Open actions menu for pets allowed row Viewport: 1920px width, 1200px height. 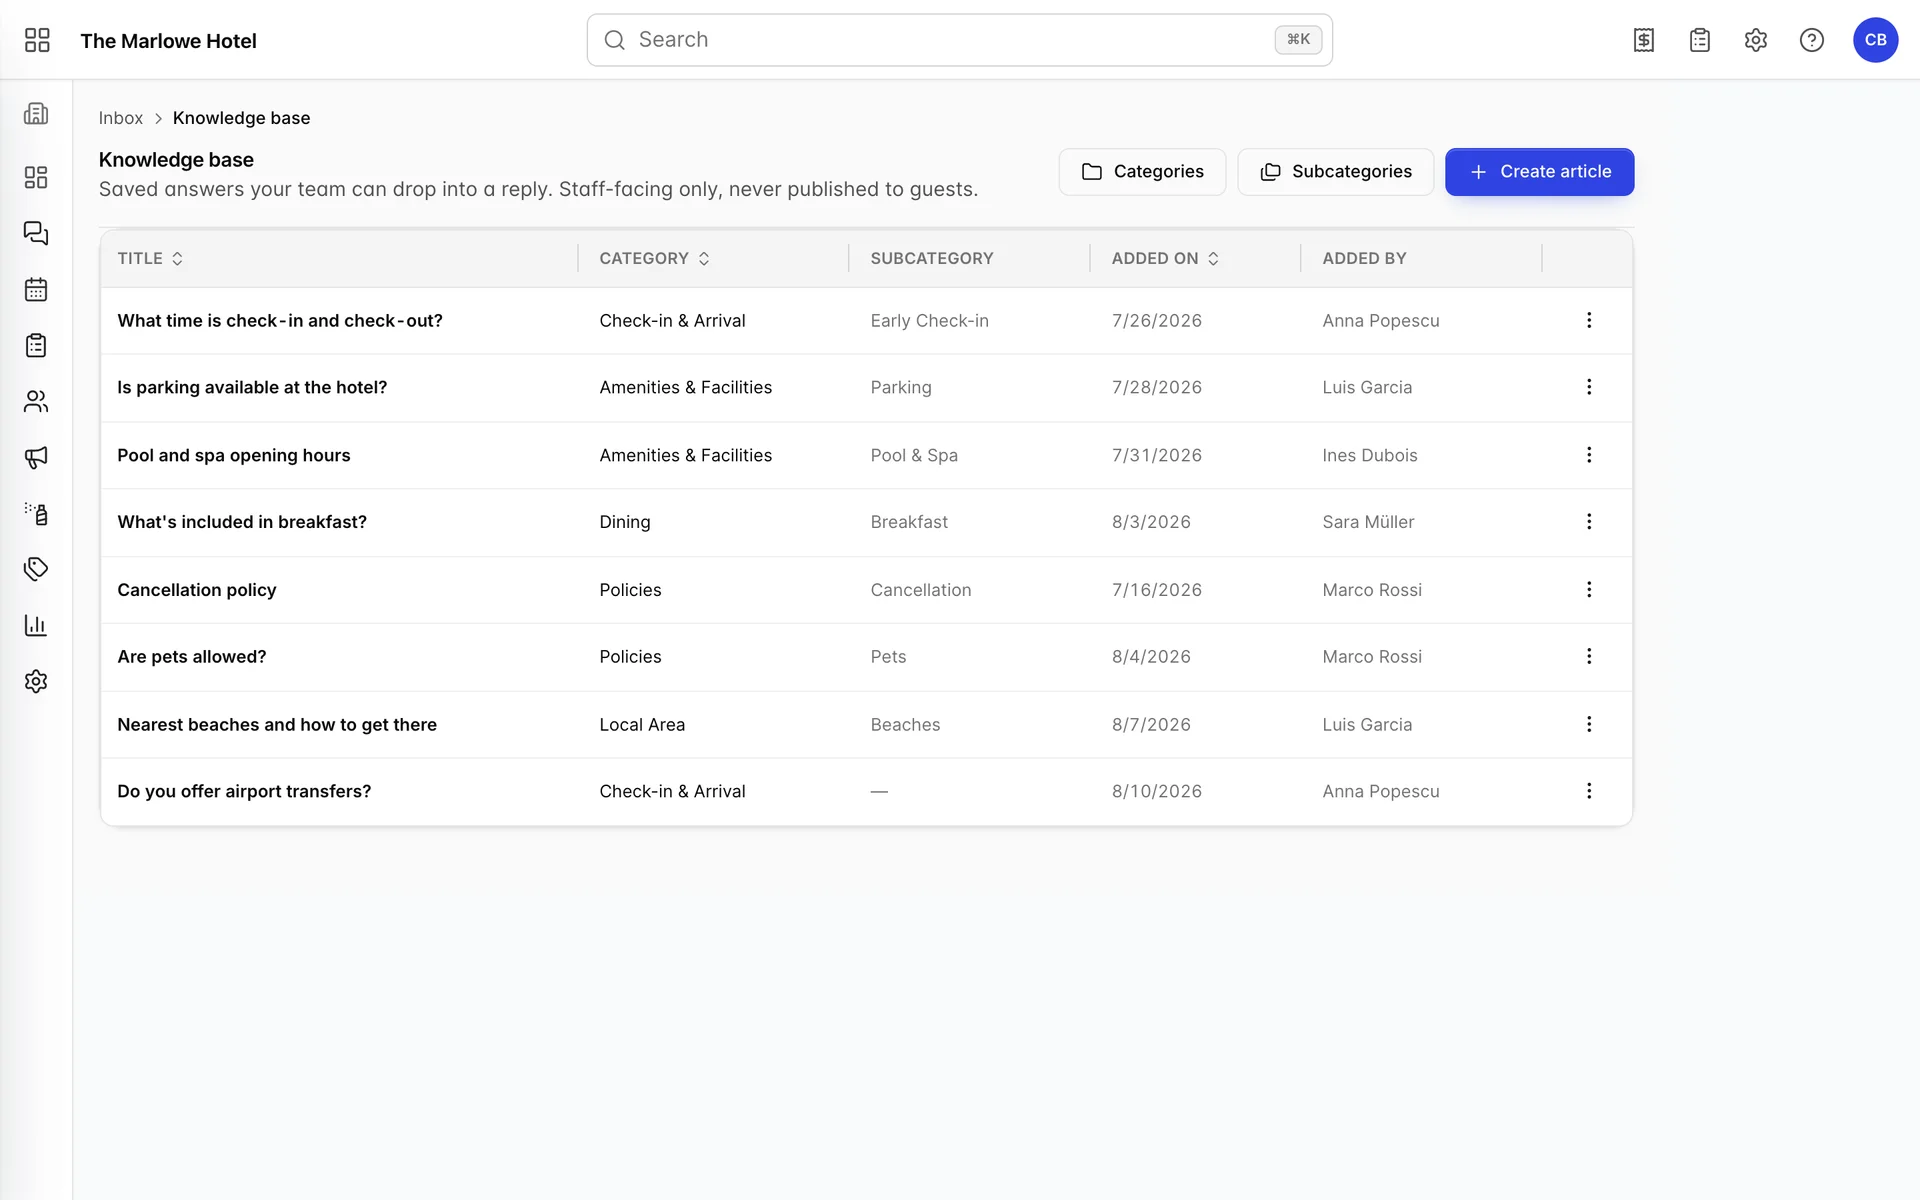click(x=1589, y=656)
